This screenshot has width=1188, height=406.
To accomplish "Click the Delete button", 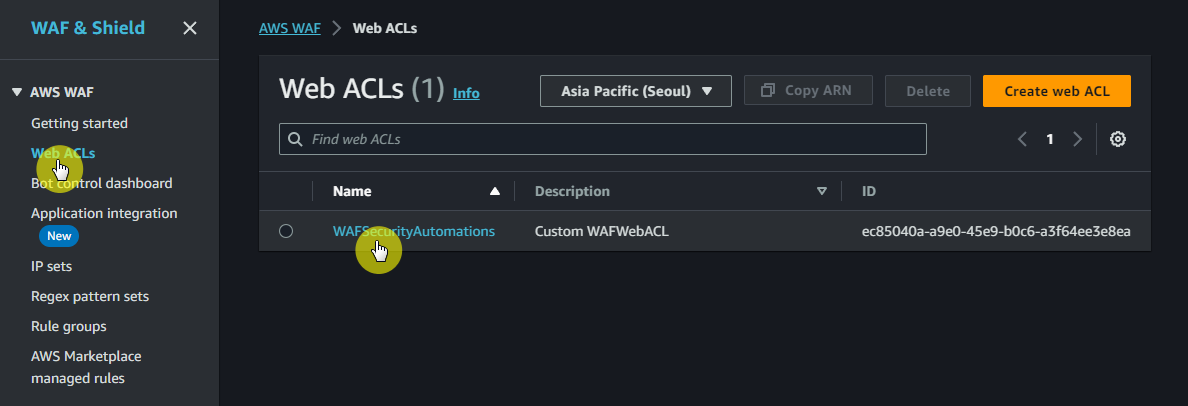I will (928, 91).
